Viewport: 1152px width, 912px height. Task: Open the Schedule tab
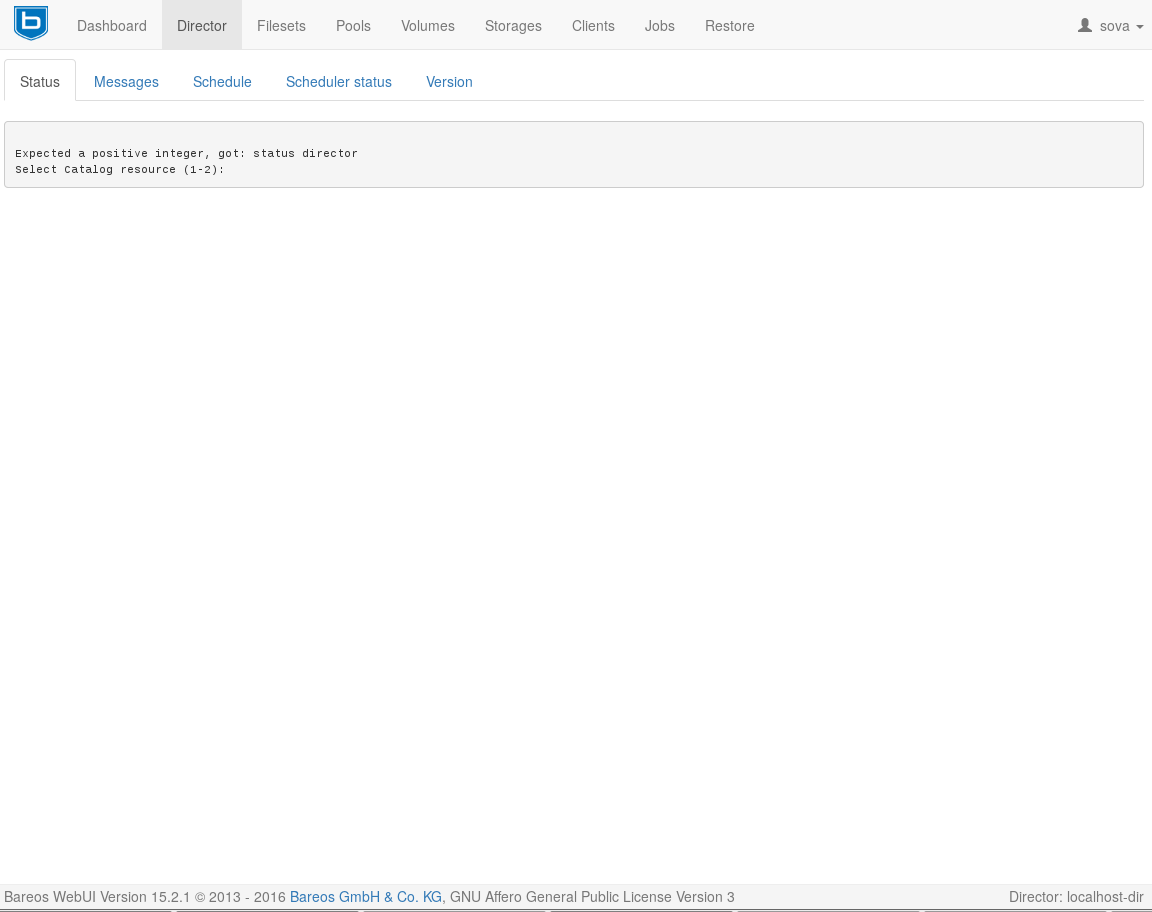click(x=222, y=82)
